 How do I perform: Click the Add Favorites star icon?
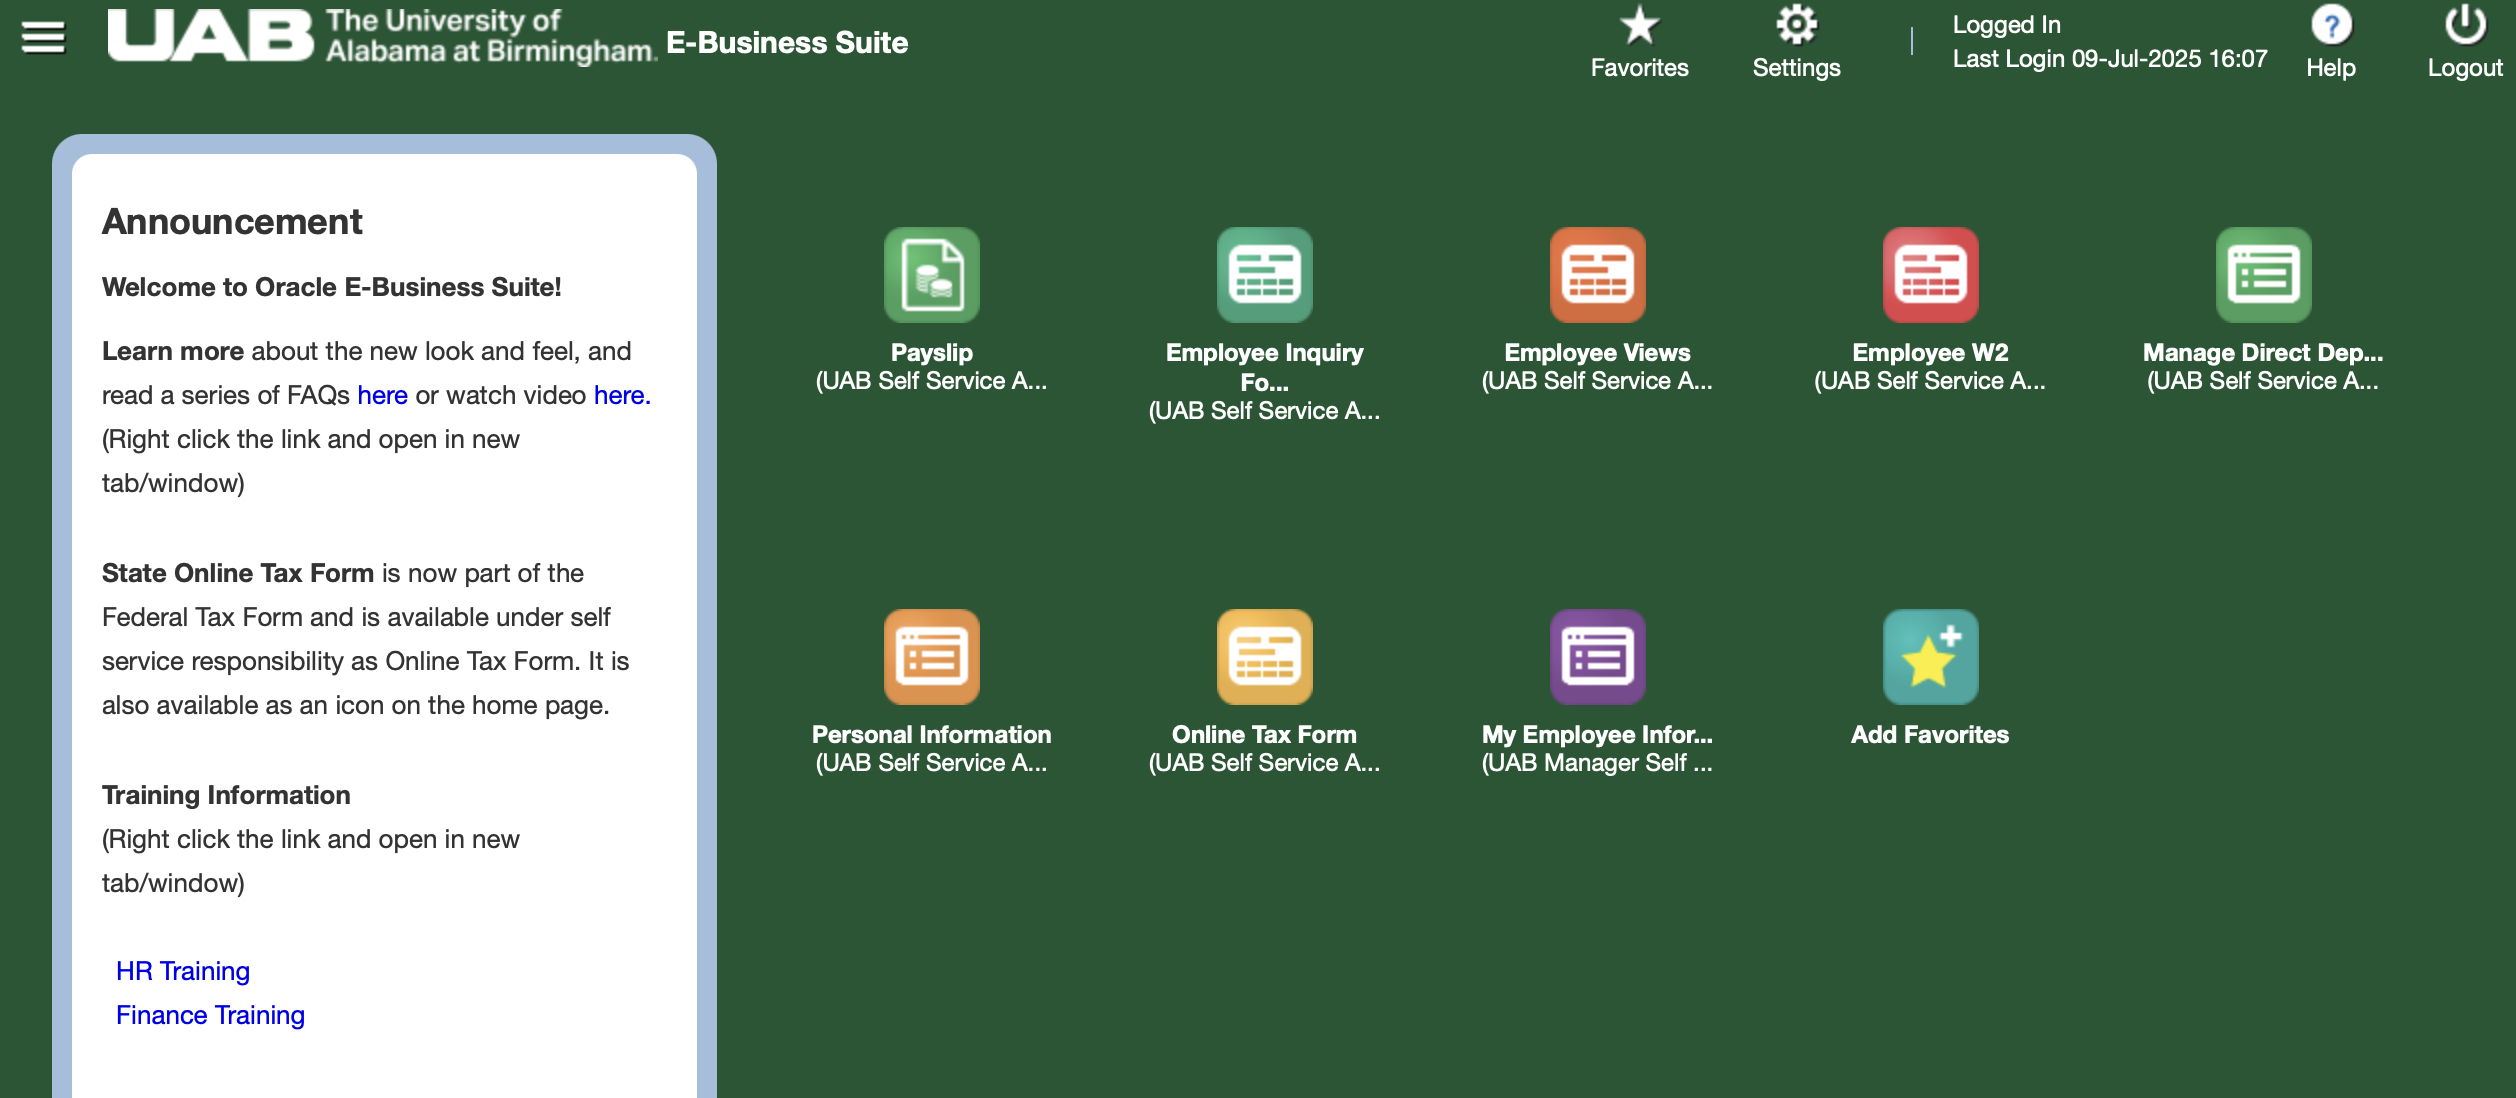coord(1930,657)
